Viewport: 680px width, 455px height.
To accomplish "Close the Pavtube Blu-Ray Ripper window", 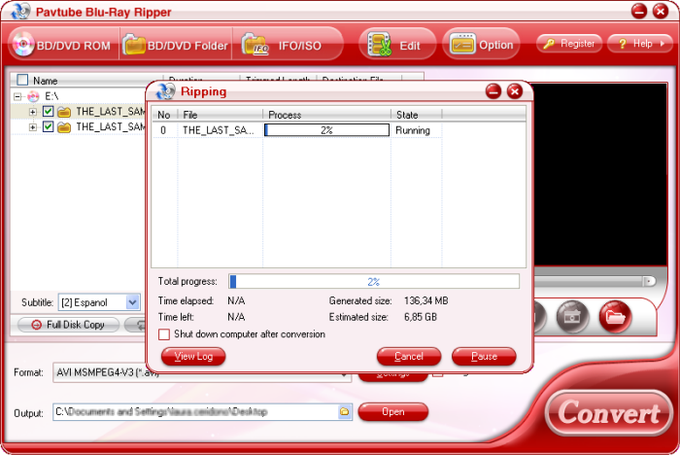I will click(660, 11).
